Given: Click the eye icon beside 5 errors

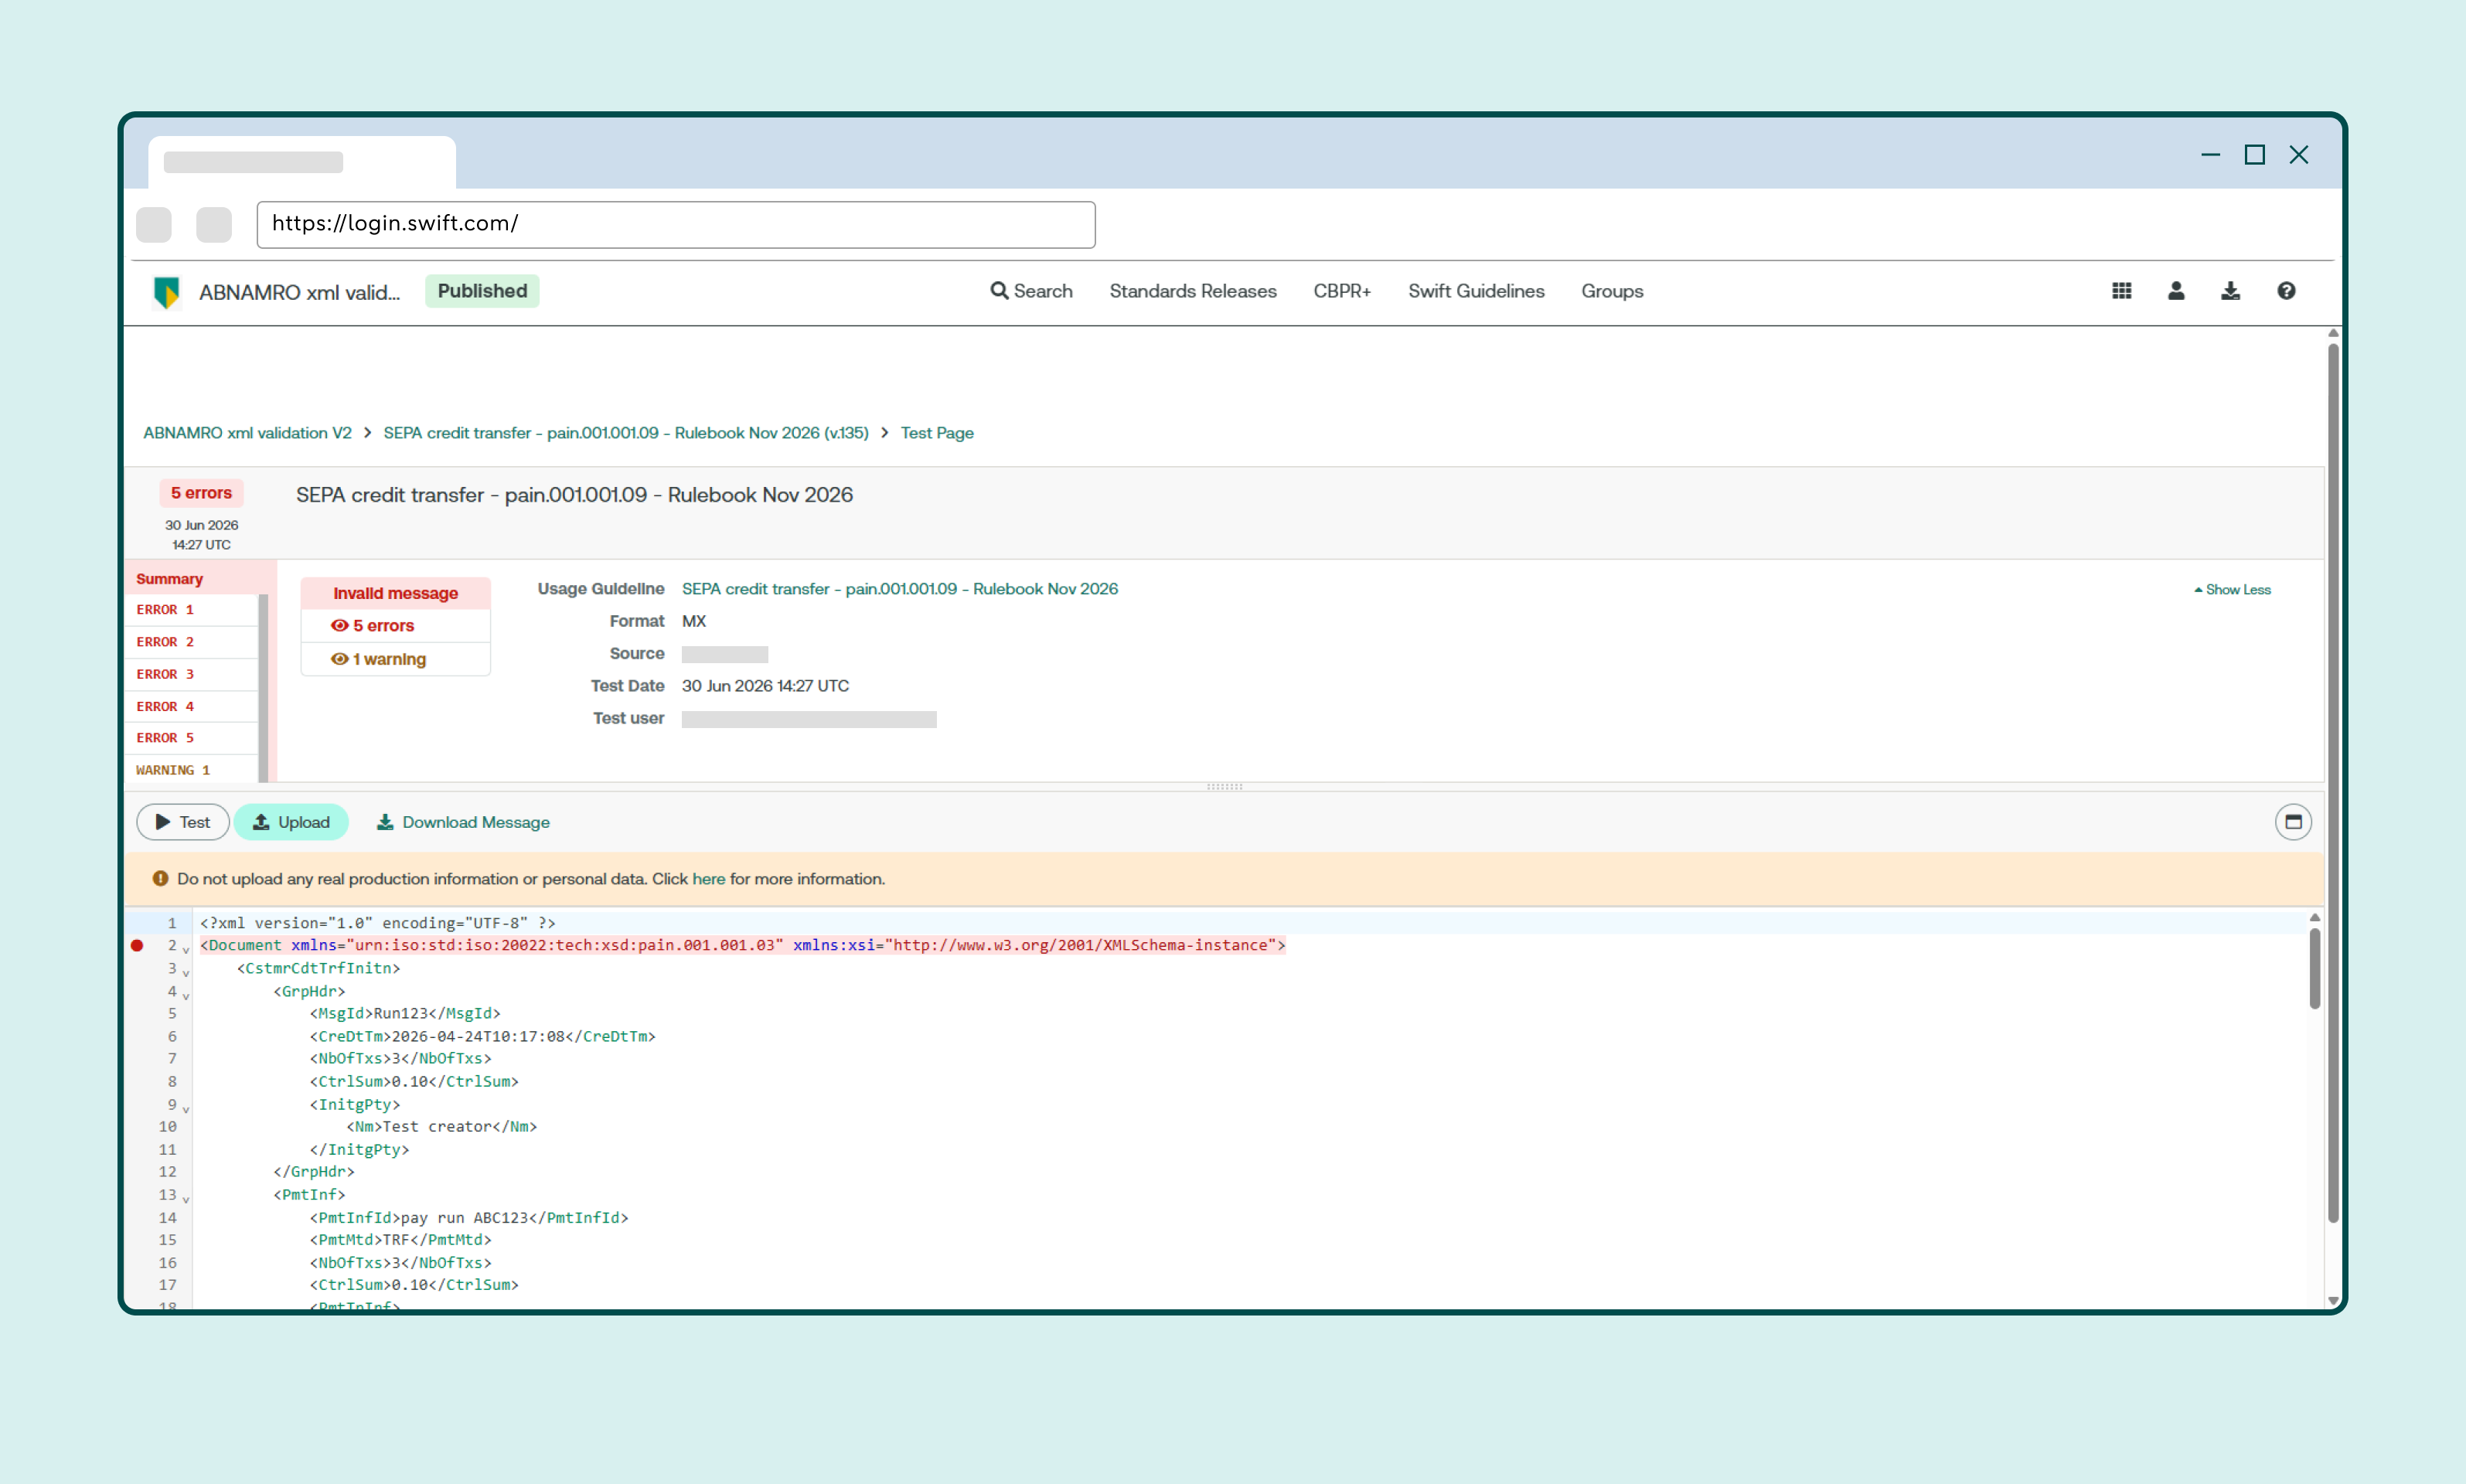Looking at the screenshot, I should pyautogui.click(x=340, y=626).
